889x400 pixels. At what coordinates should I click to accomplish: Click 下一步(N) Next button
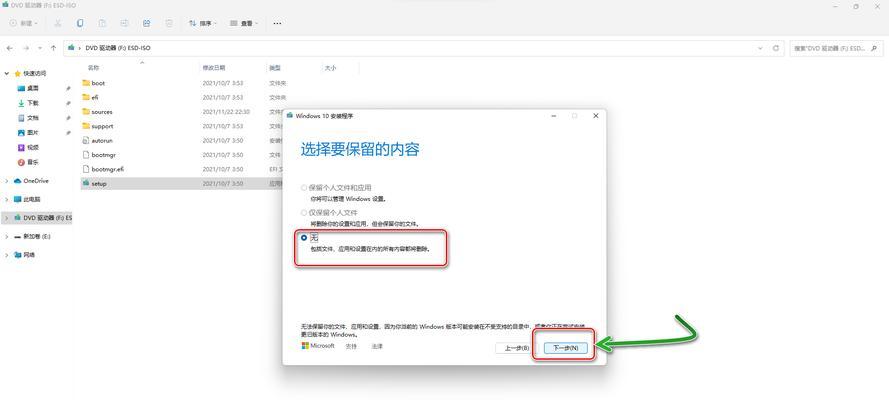point(565,348)
